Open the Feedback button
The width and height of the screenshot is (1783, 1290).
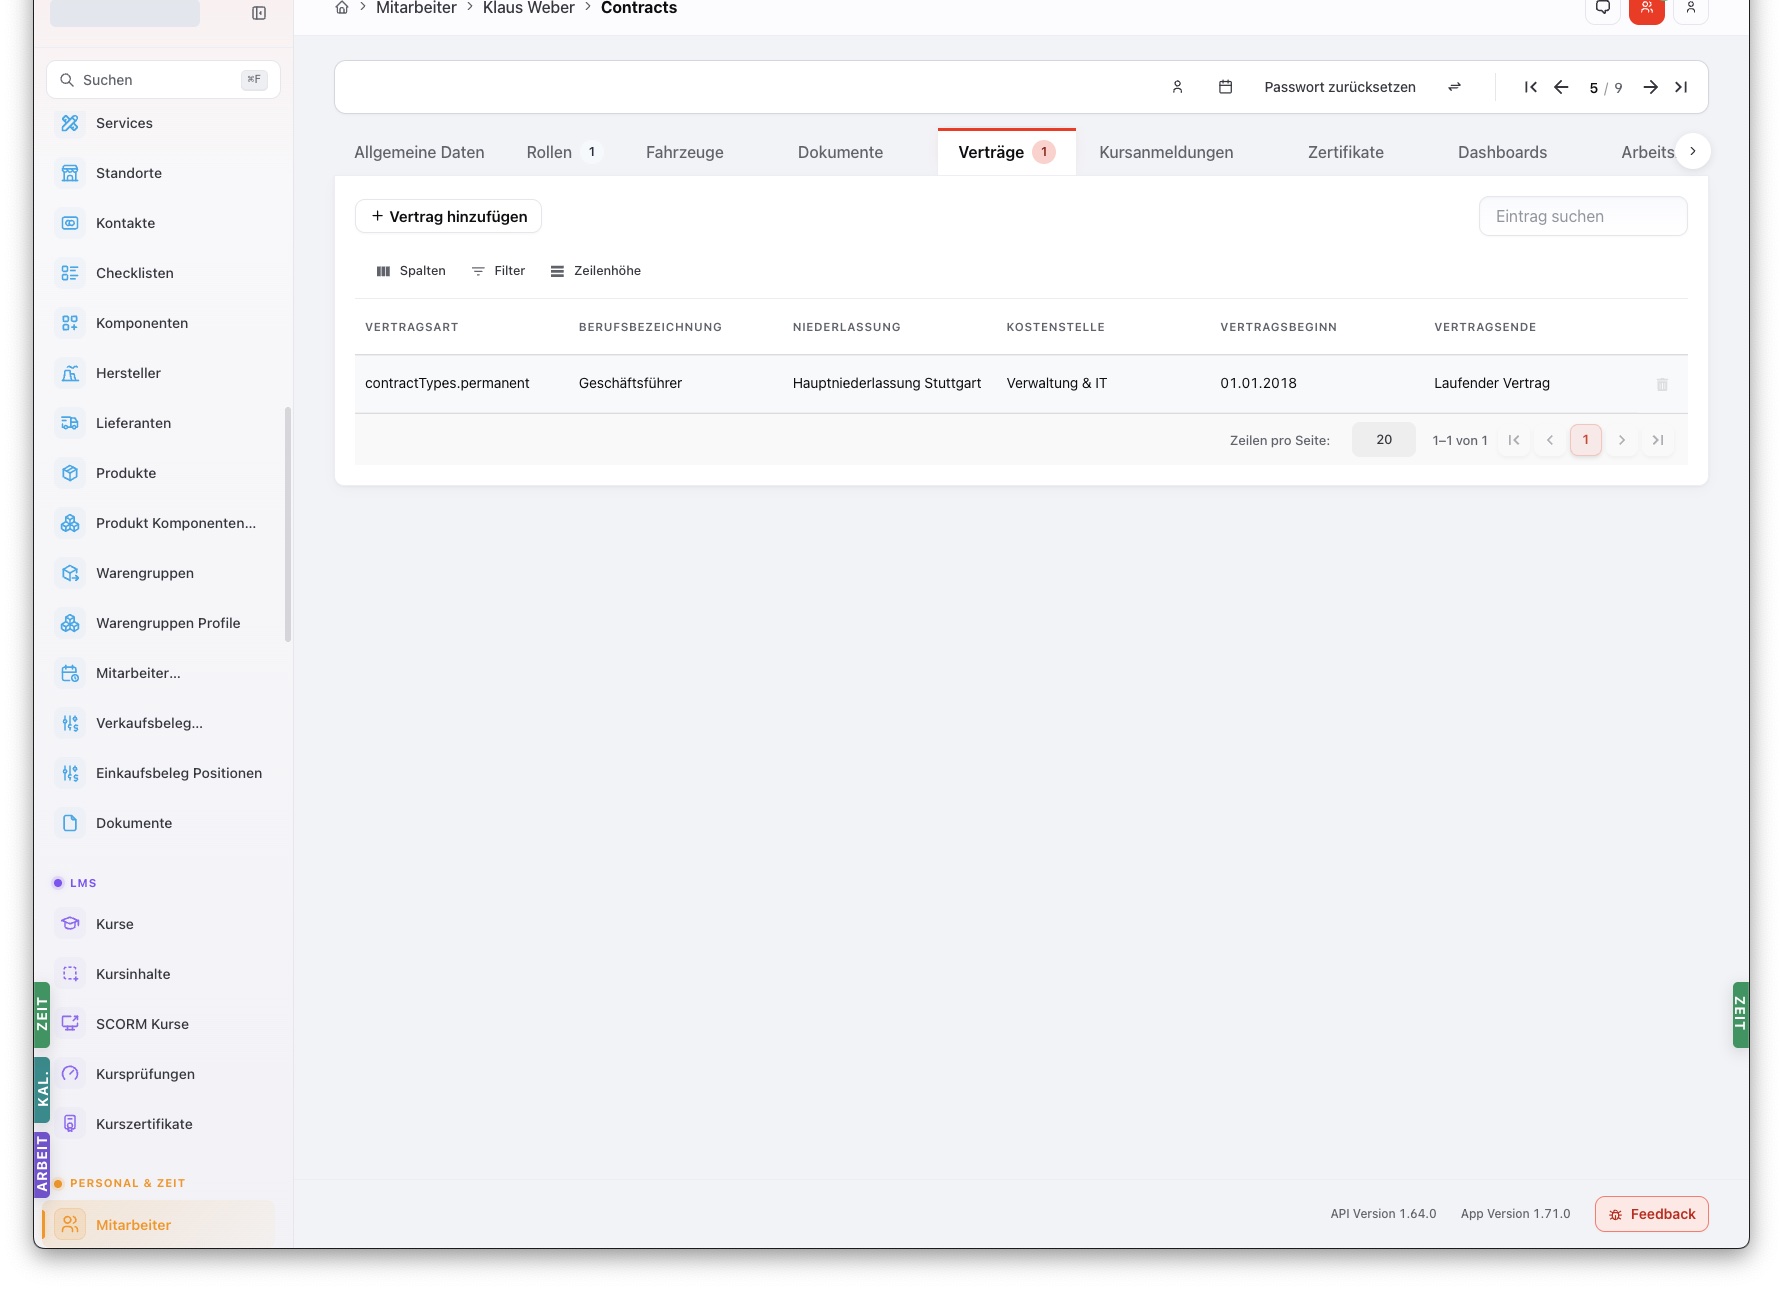(1651, 1214)
